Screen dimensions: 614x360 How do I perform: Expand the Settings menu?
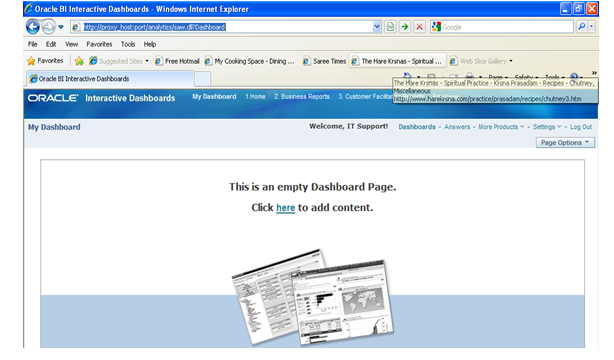[x=547, y=127]
